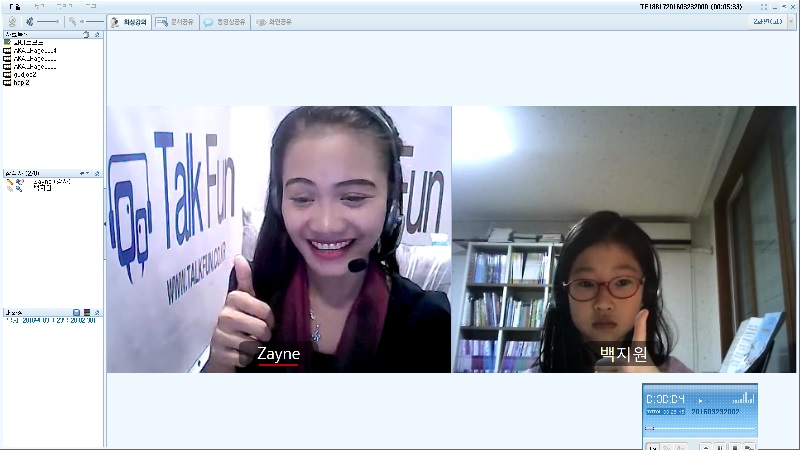The height and width of the screenshot is (450, 800).
Task: Select the first item in the file list
Action: [24, 42]
